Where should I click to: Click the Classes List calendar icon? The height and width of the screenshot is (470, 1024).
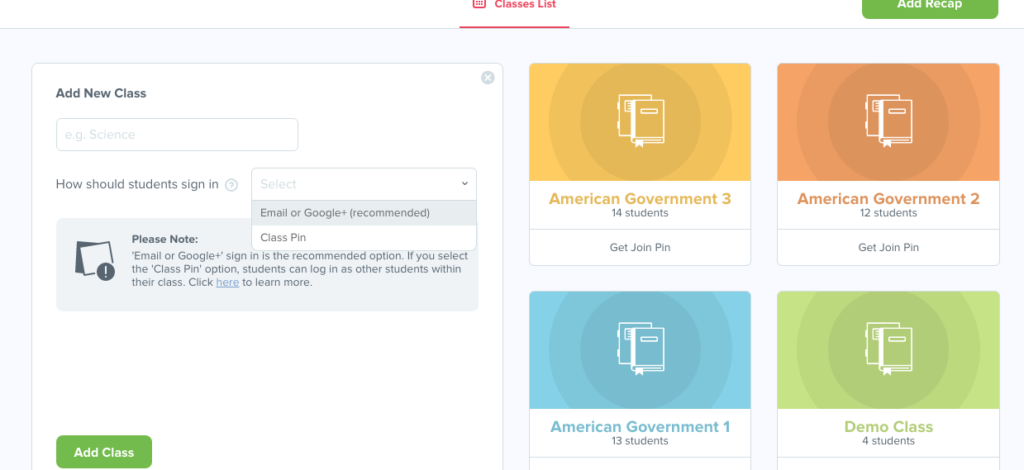[x=479, y=5]
